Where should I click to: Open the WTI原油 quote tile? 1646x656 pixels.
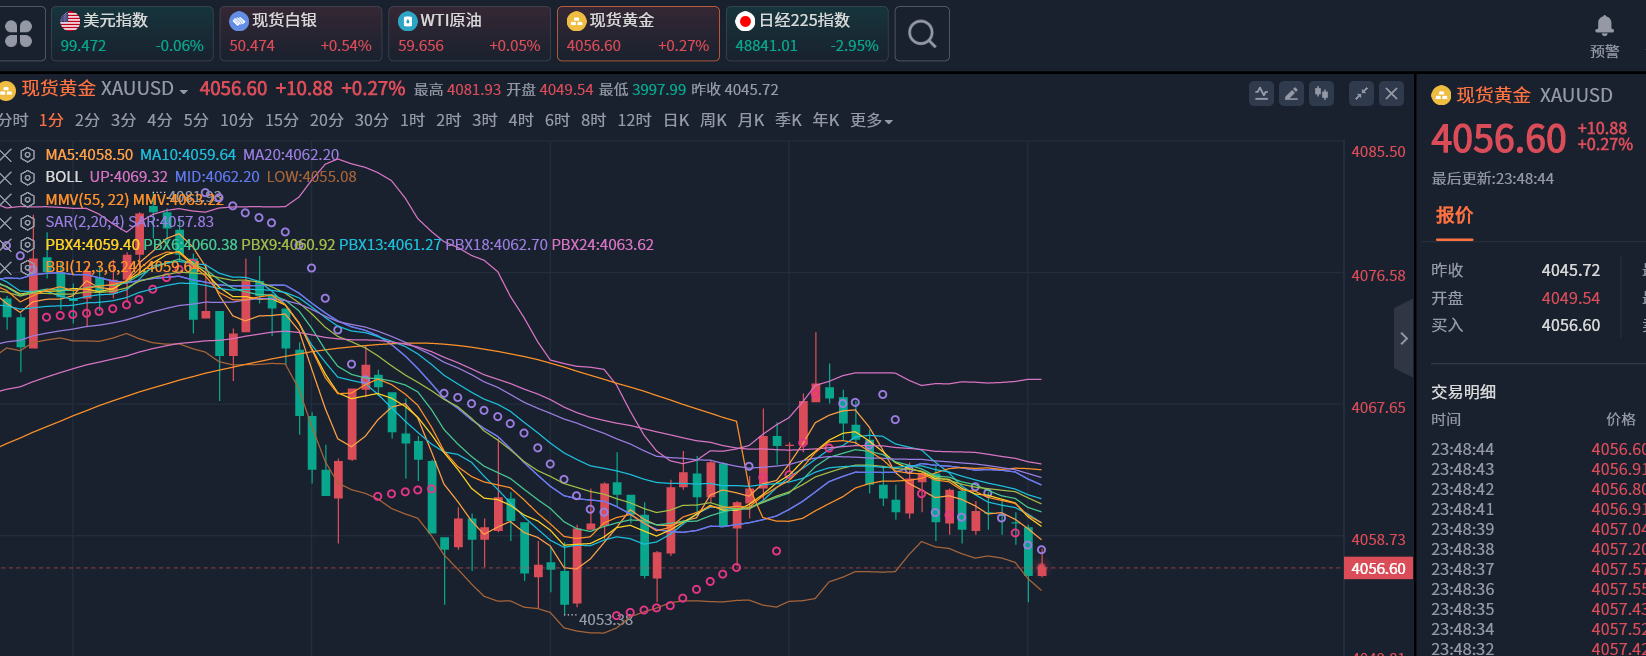[469, 33]
